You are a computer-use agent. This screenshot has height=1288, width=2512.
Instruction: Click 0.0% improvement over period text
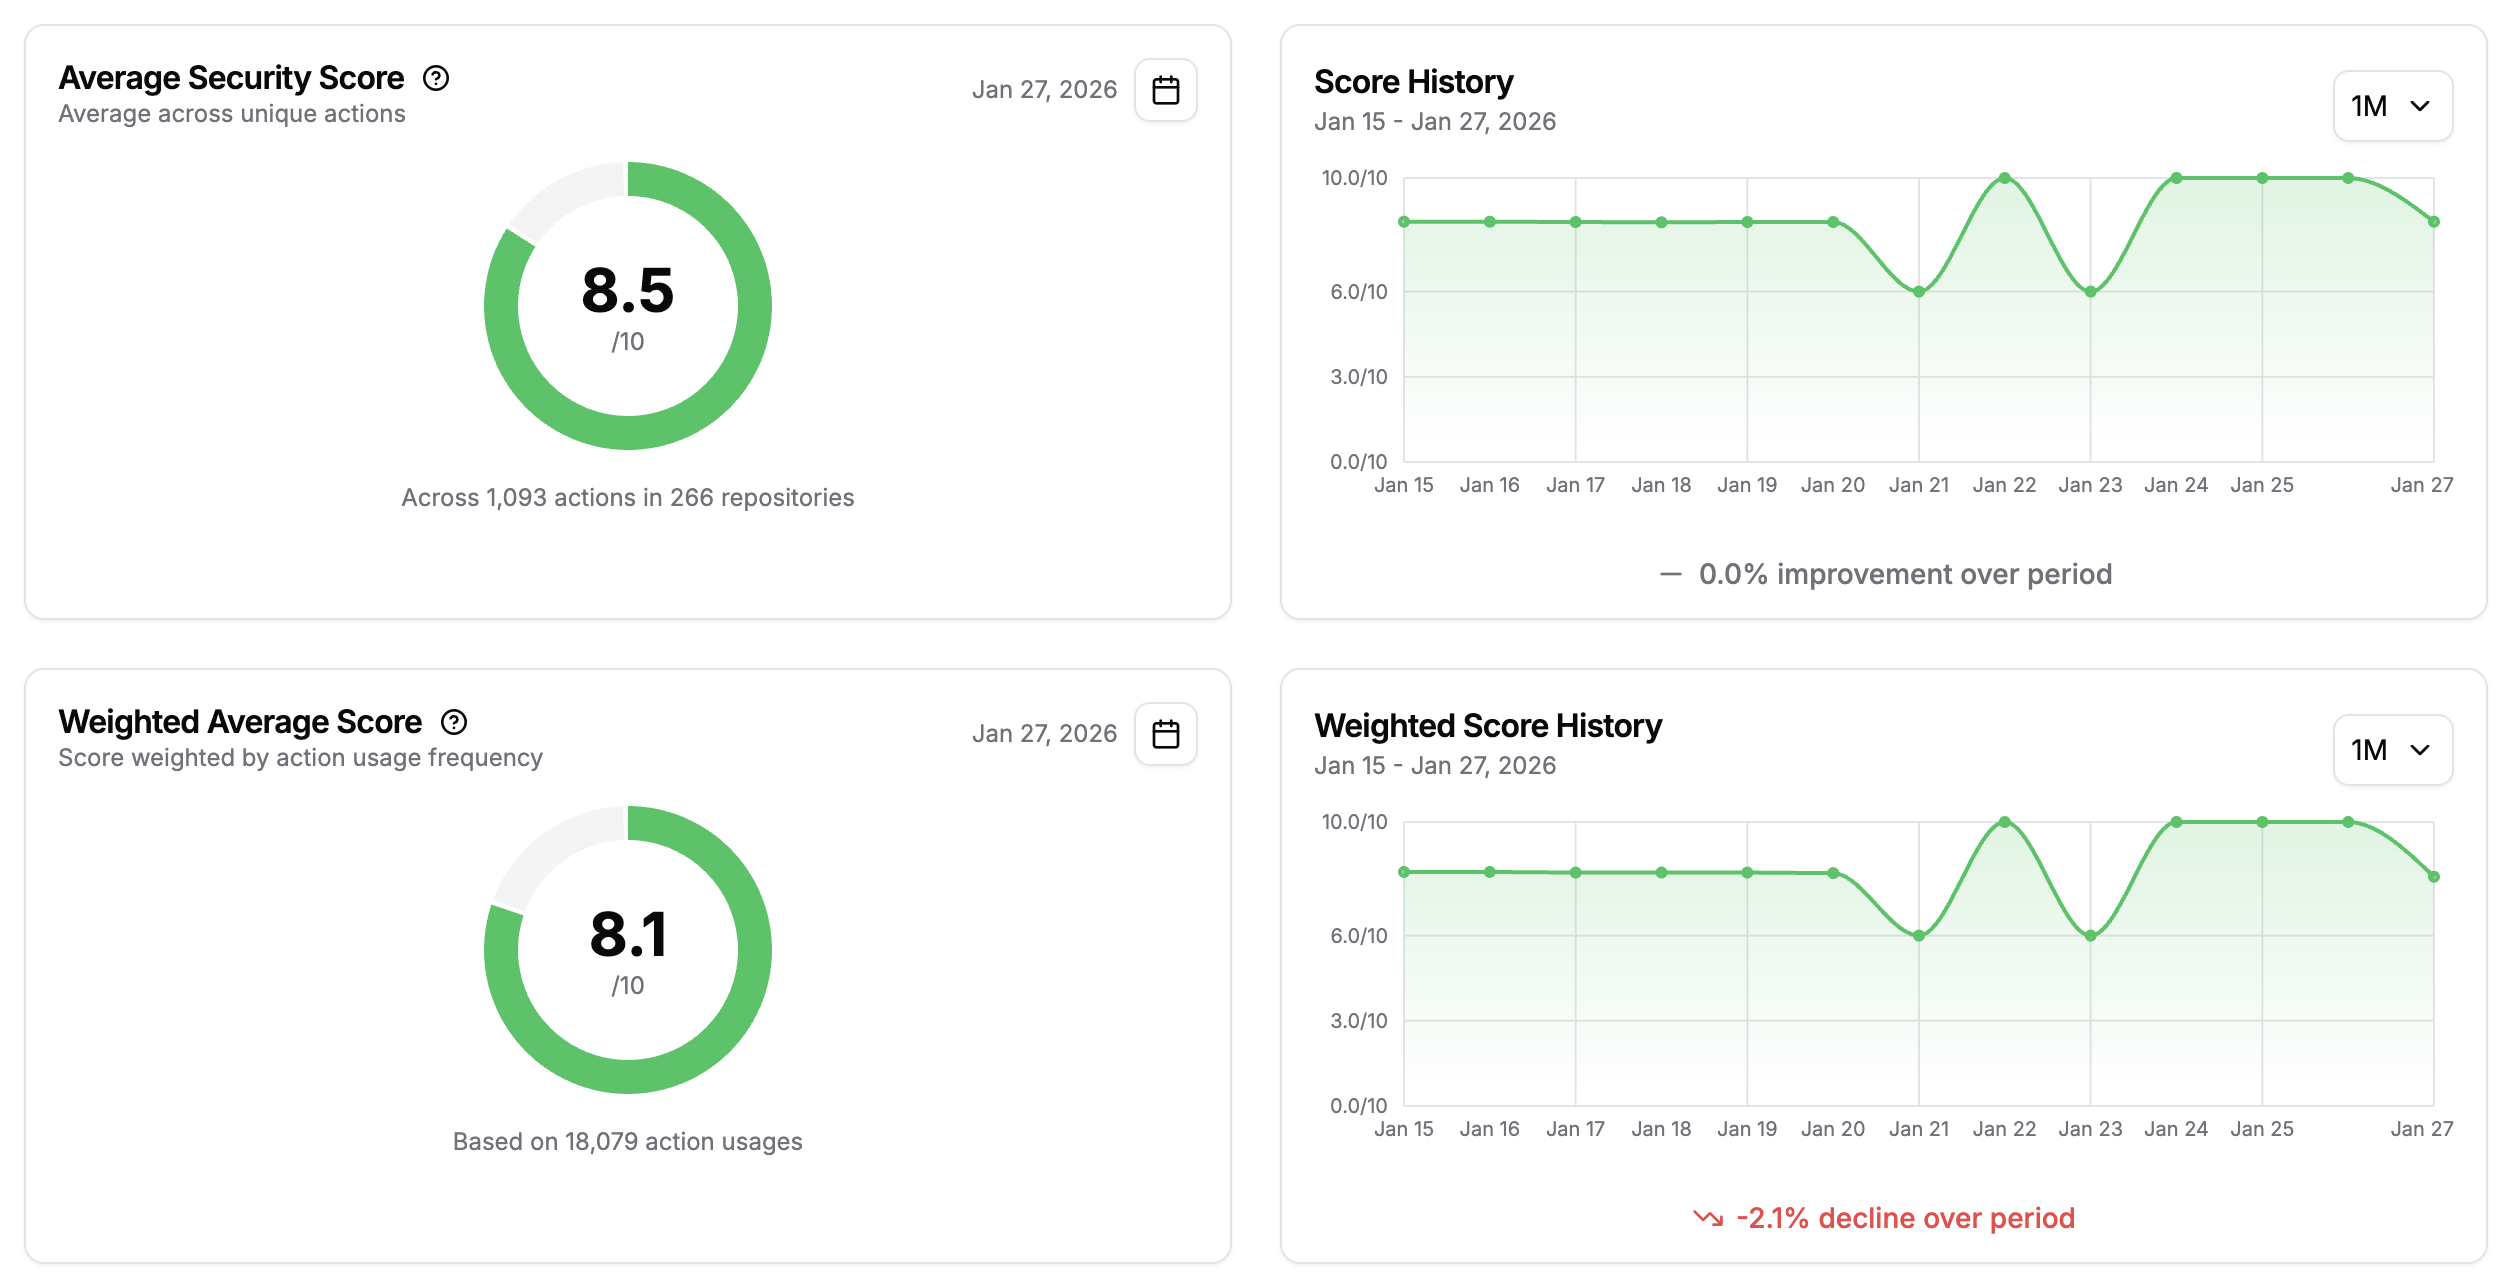[x=1905, y=574]
